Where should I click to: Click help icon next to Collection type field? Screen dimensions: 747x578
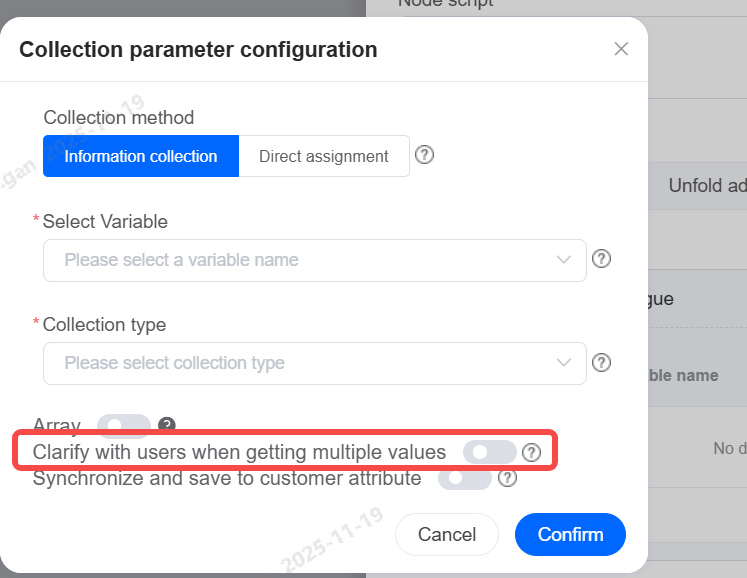(601, 362)
